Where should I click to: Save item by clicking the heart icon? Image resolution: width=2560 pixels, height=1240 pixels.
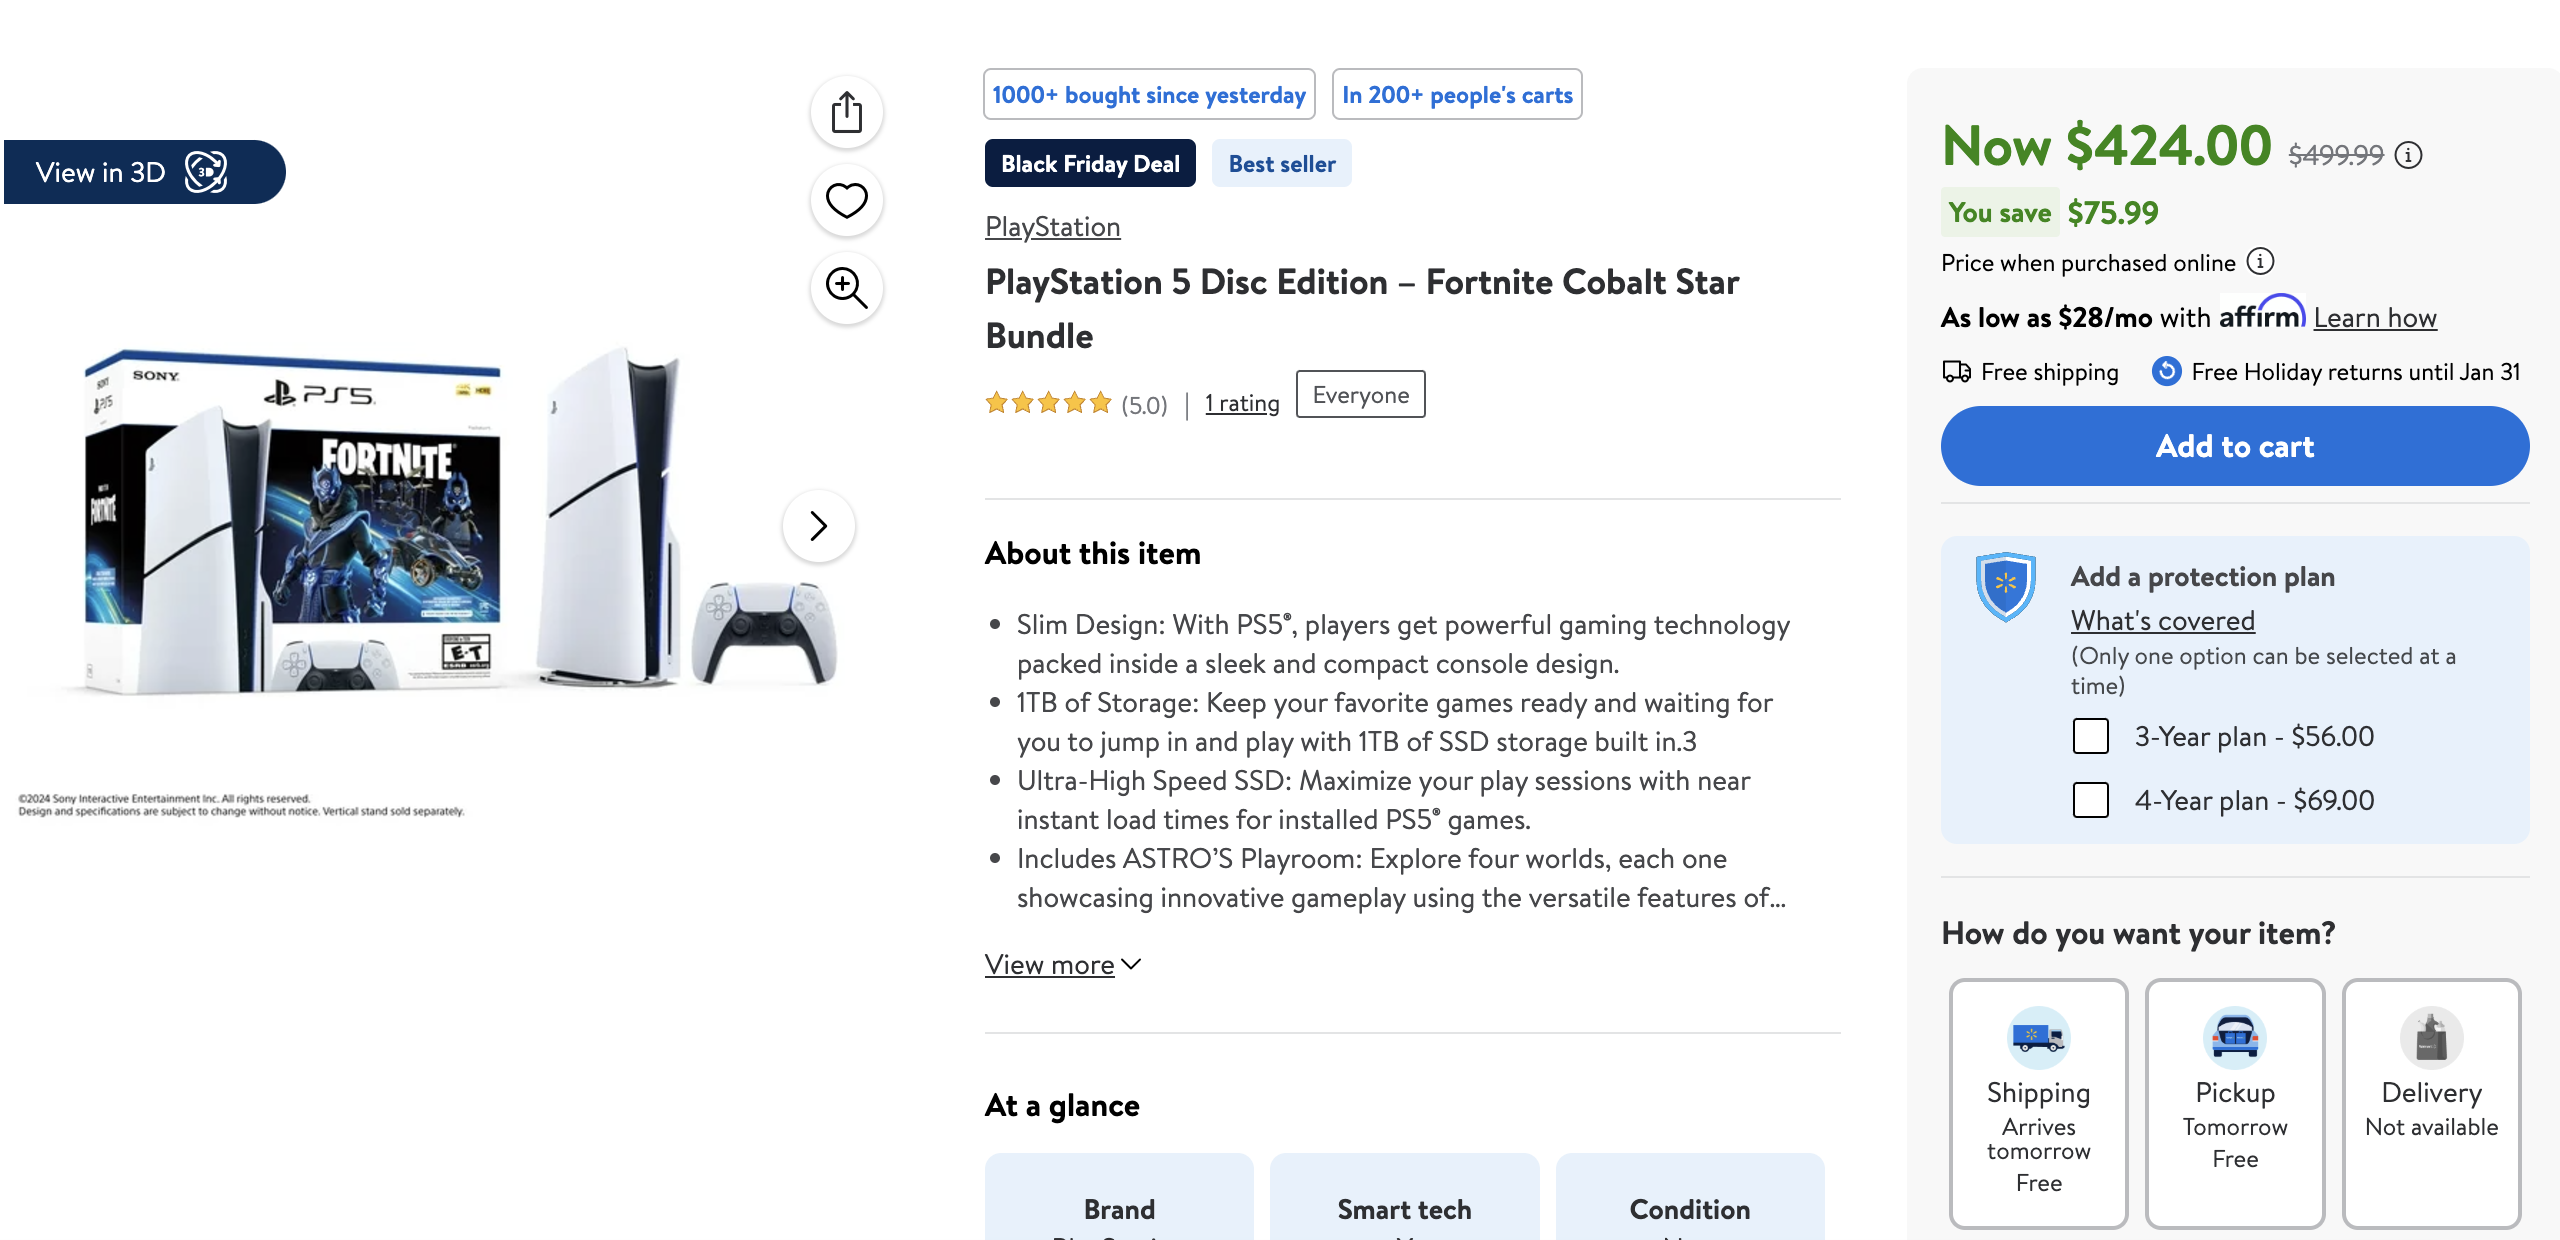tap(846, 200)
